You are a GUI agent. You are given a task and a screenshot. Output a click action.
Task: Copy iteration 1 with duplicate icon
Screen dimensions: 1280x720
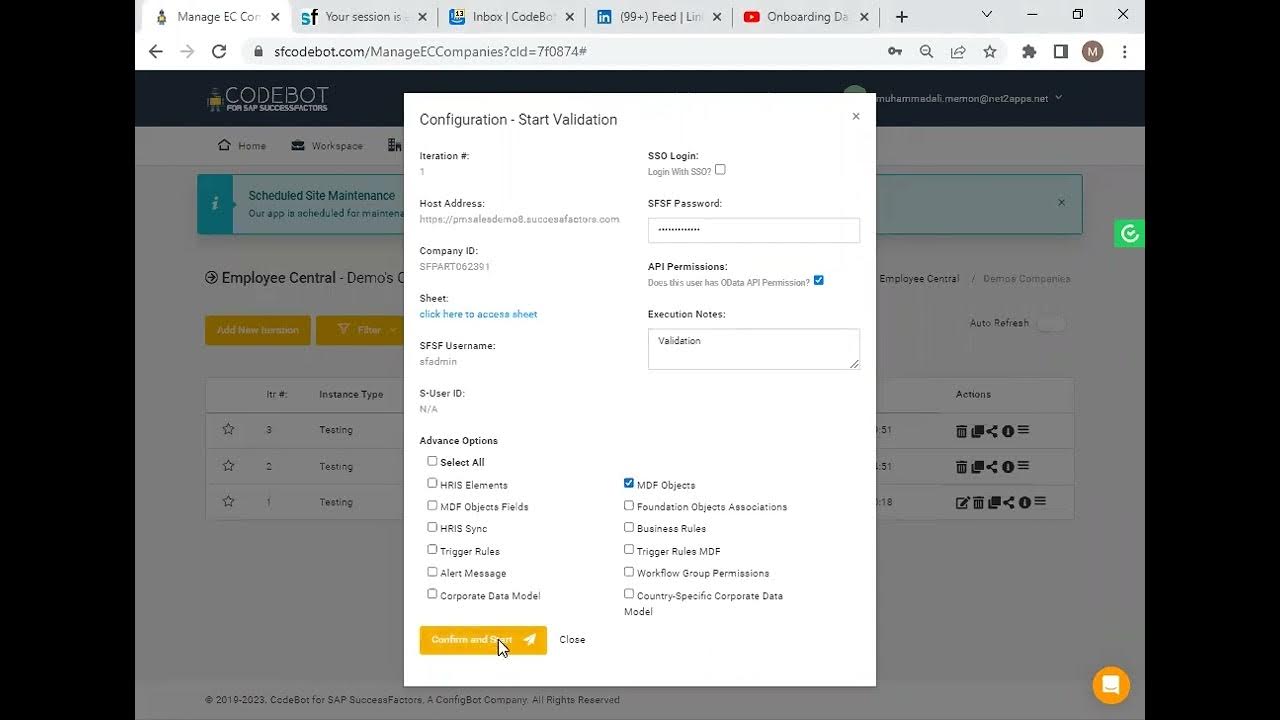[x=994, y=503]
